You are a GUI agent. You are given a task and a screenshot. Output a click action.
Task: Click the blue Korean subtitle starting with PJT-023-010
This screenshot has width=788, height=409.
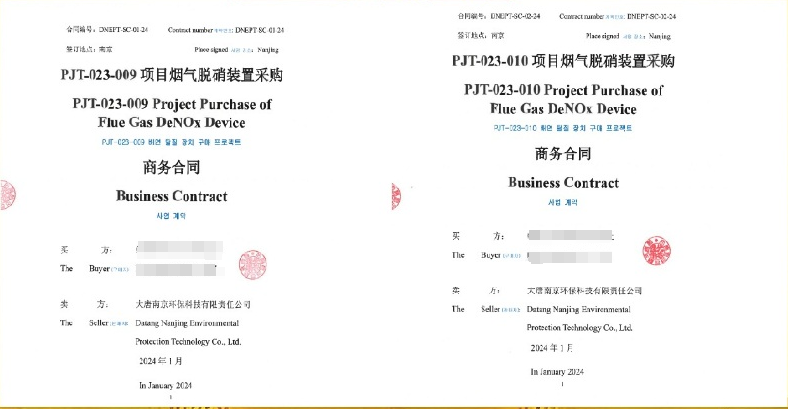click(x=563, y=128)
